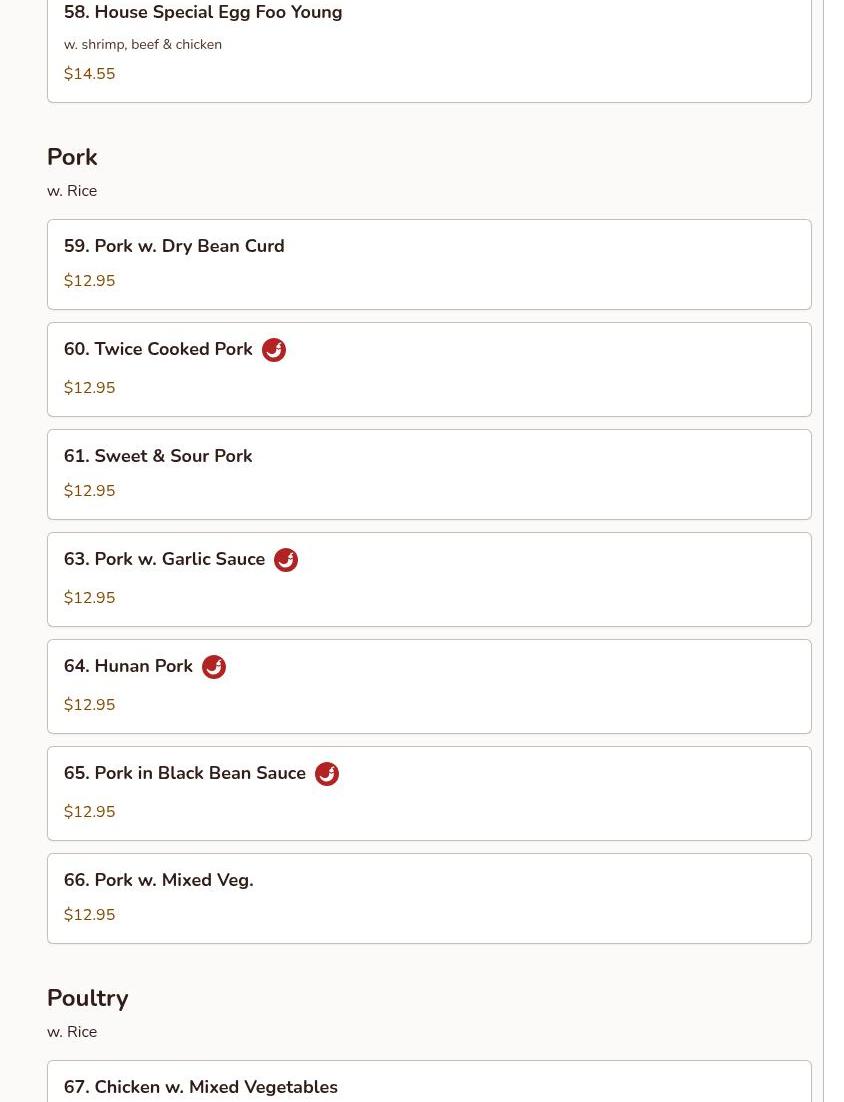Click the $12.95 price under Hunan Pork
844x1102 pixels.
89,705
